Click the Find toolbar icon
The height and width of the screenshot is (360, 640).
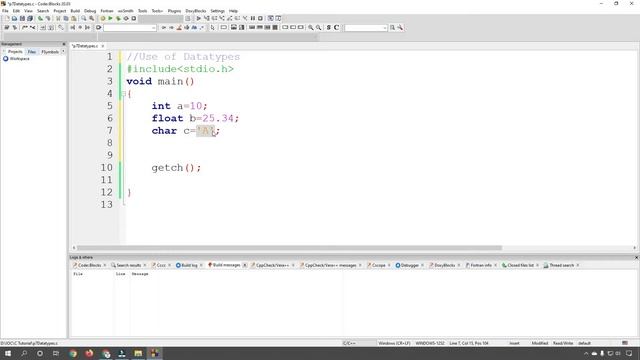(x=84, y=18)
